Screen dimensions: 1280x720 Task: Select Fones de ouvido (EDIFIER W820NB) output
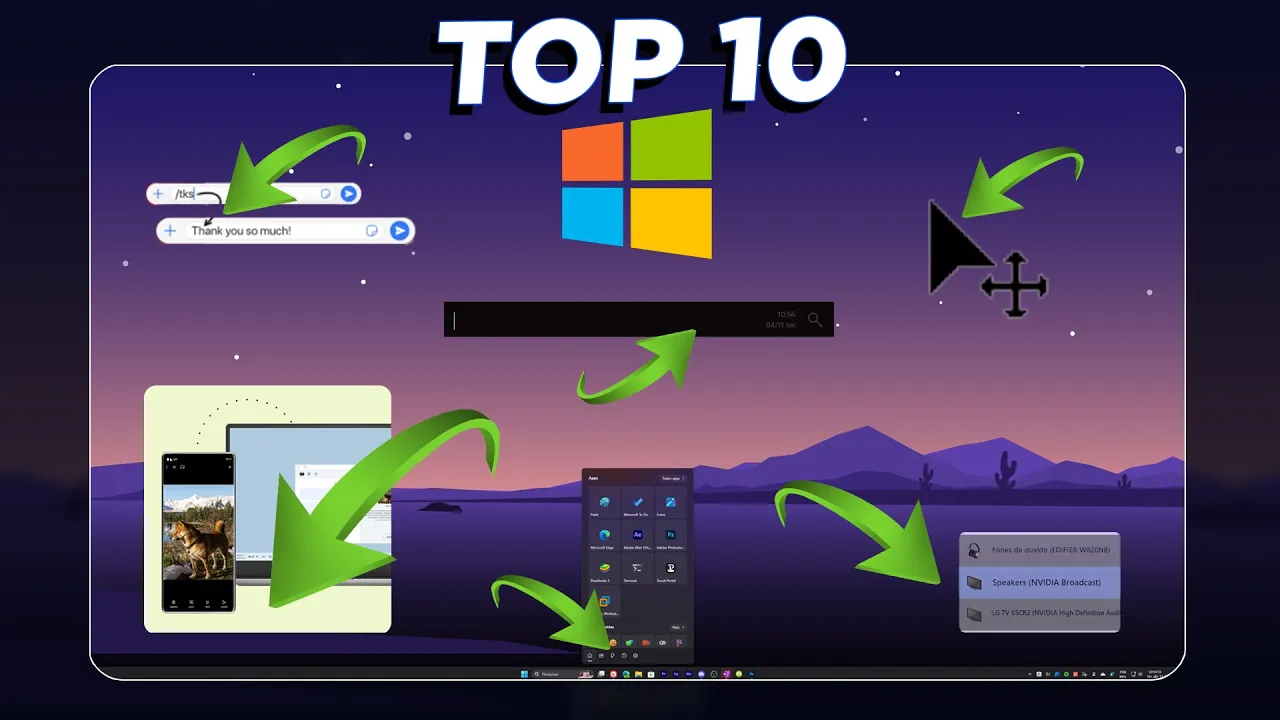1039,549
